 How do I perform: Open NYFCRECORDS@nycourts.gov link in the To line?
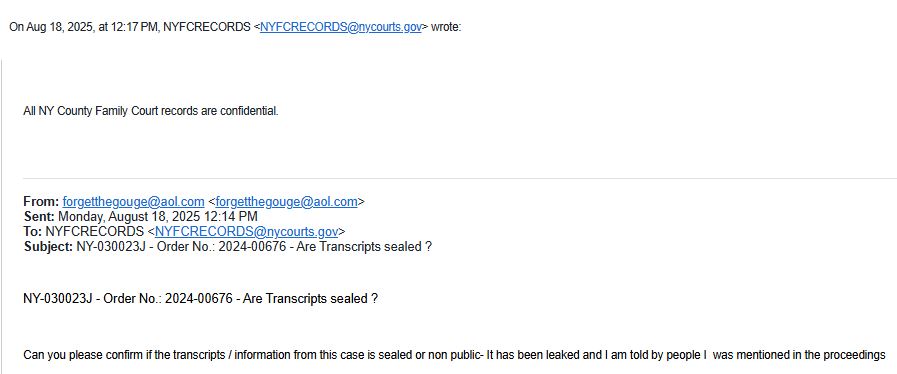[x=247, y=232]
